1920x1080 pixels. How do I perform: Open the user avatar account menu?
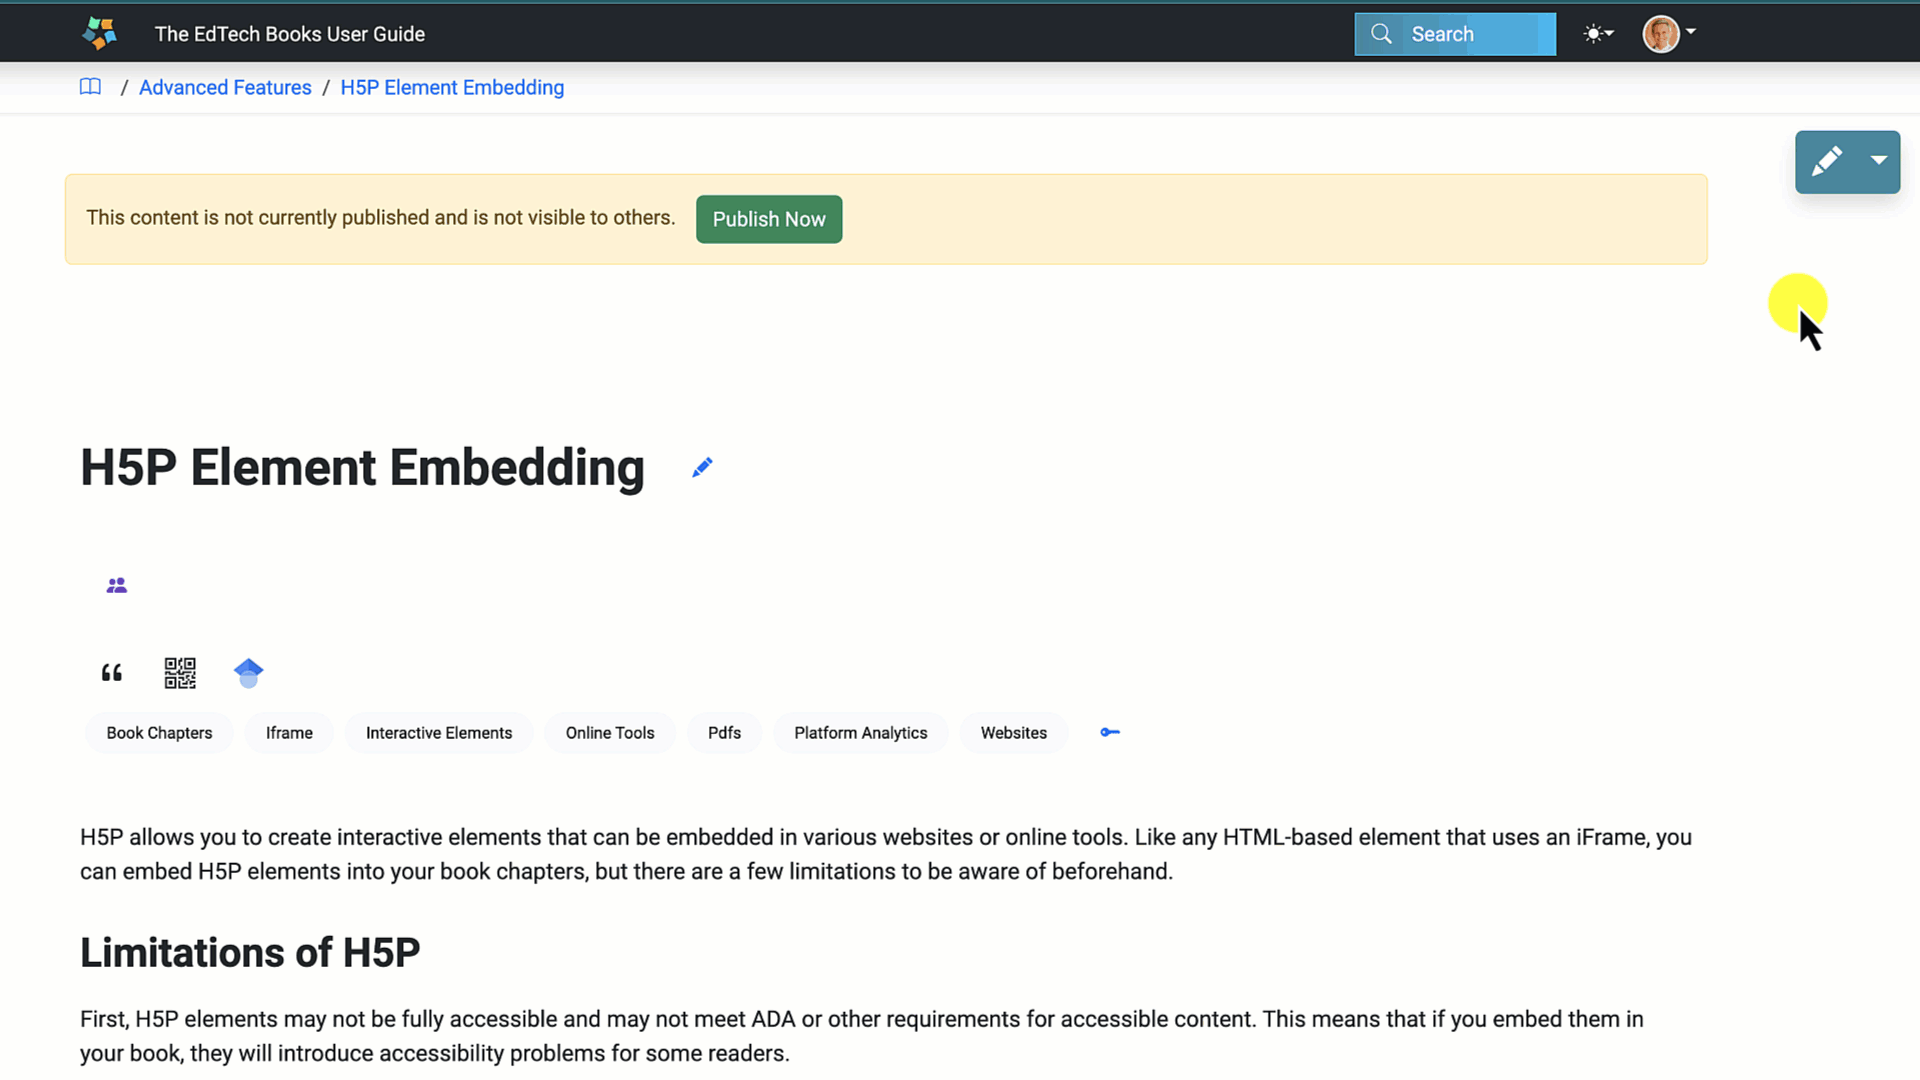(1668, 34)
